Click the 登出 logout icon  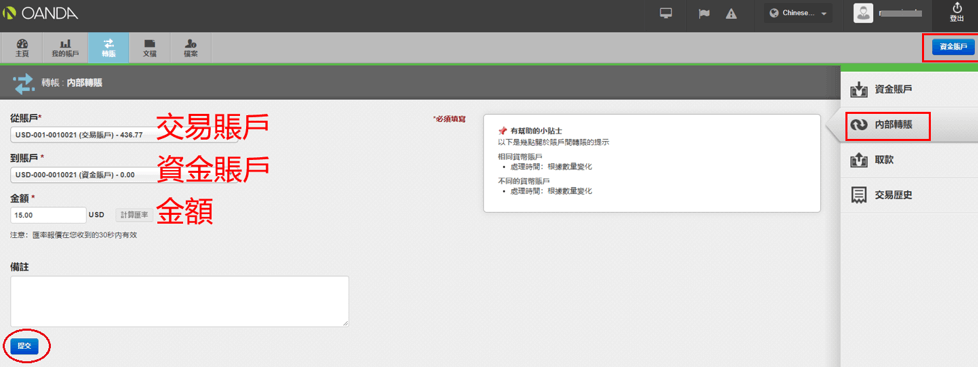957,13
